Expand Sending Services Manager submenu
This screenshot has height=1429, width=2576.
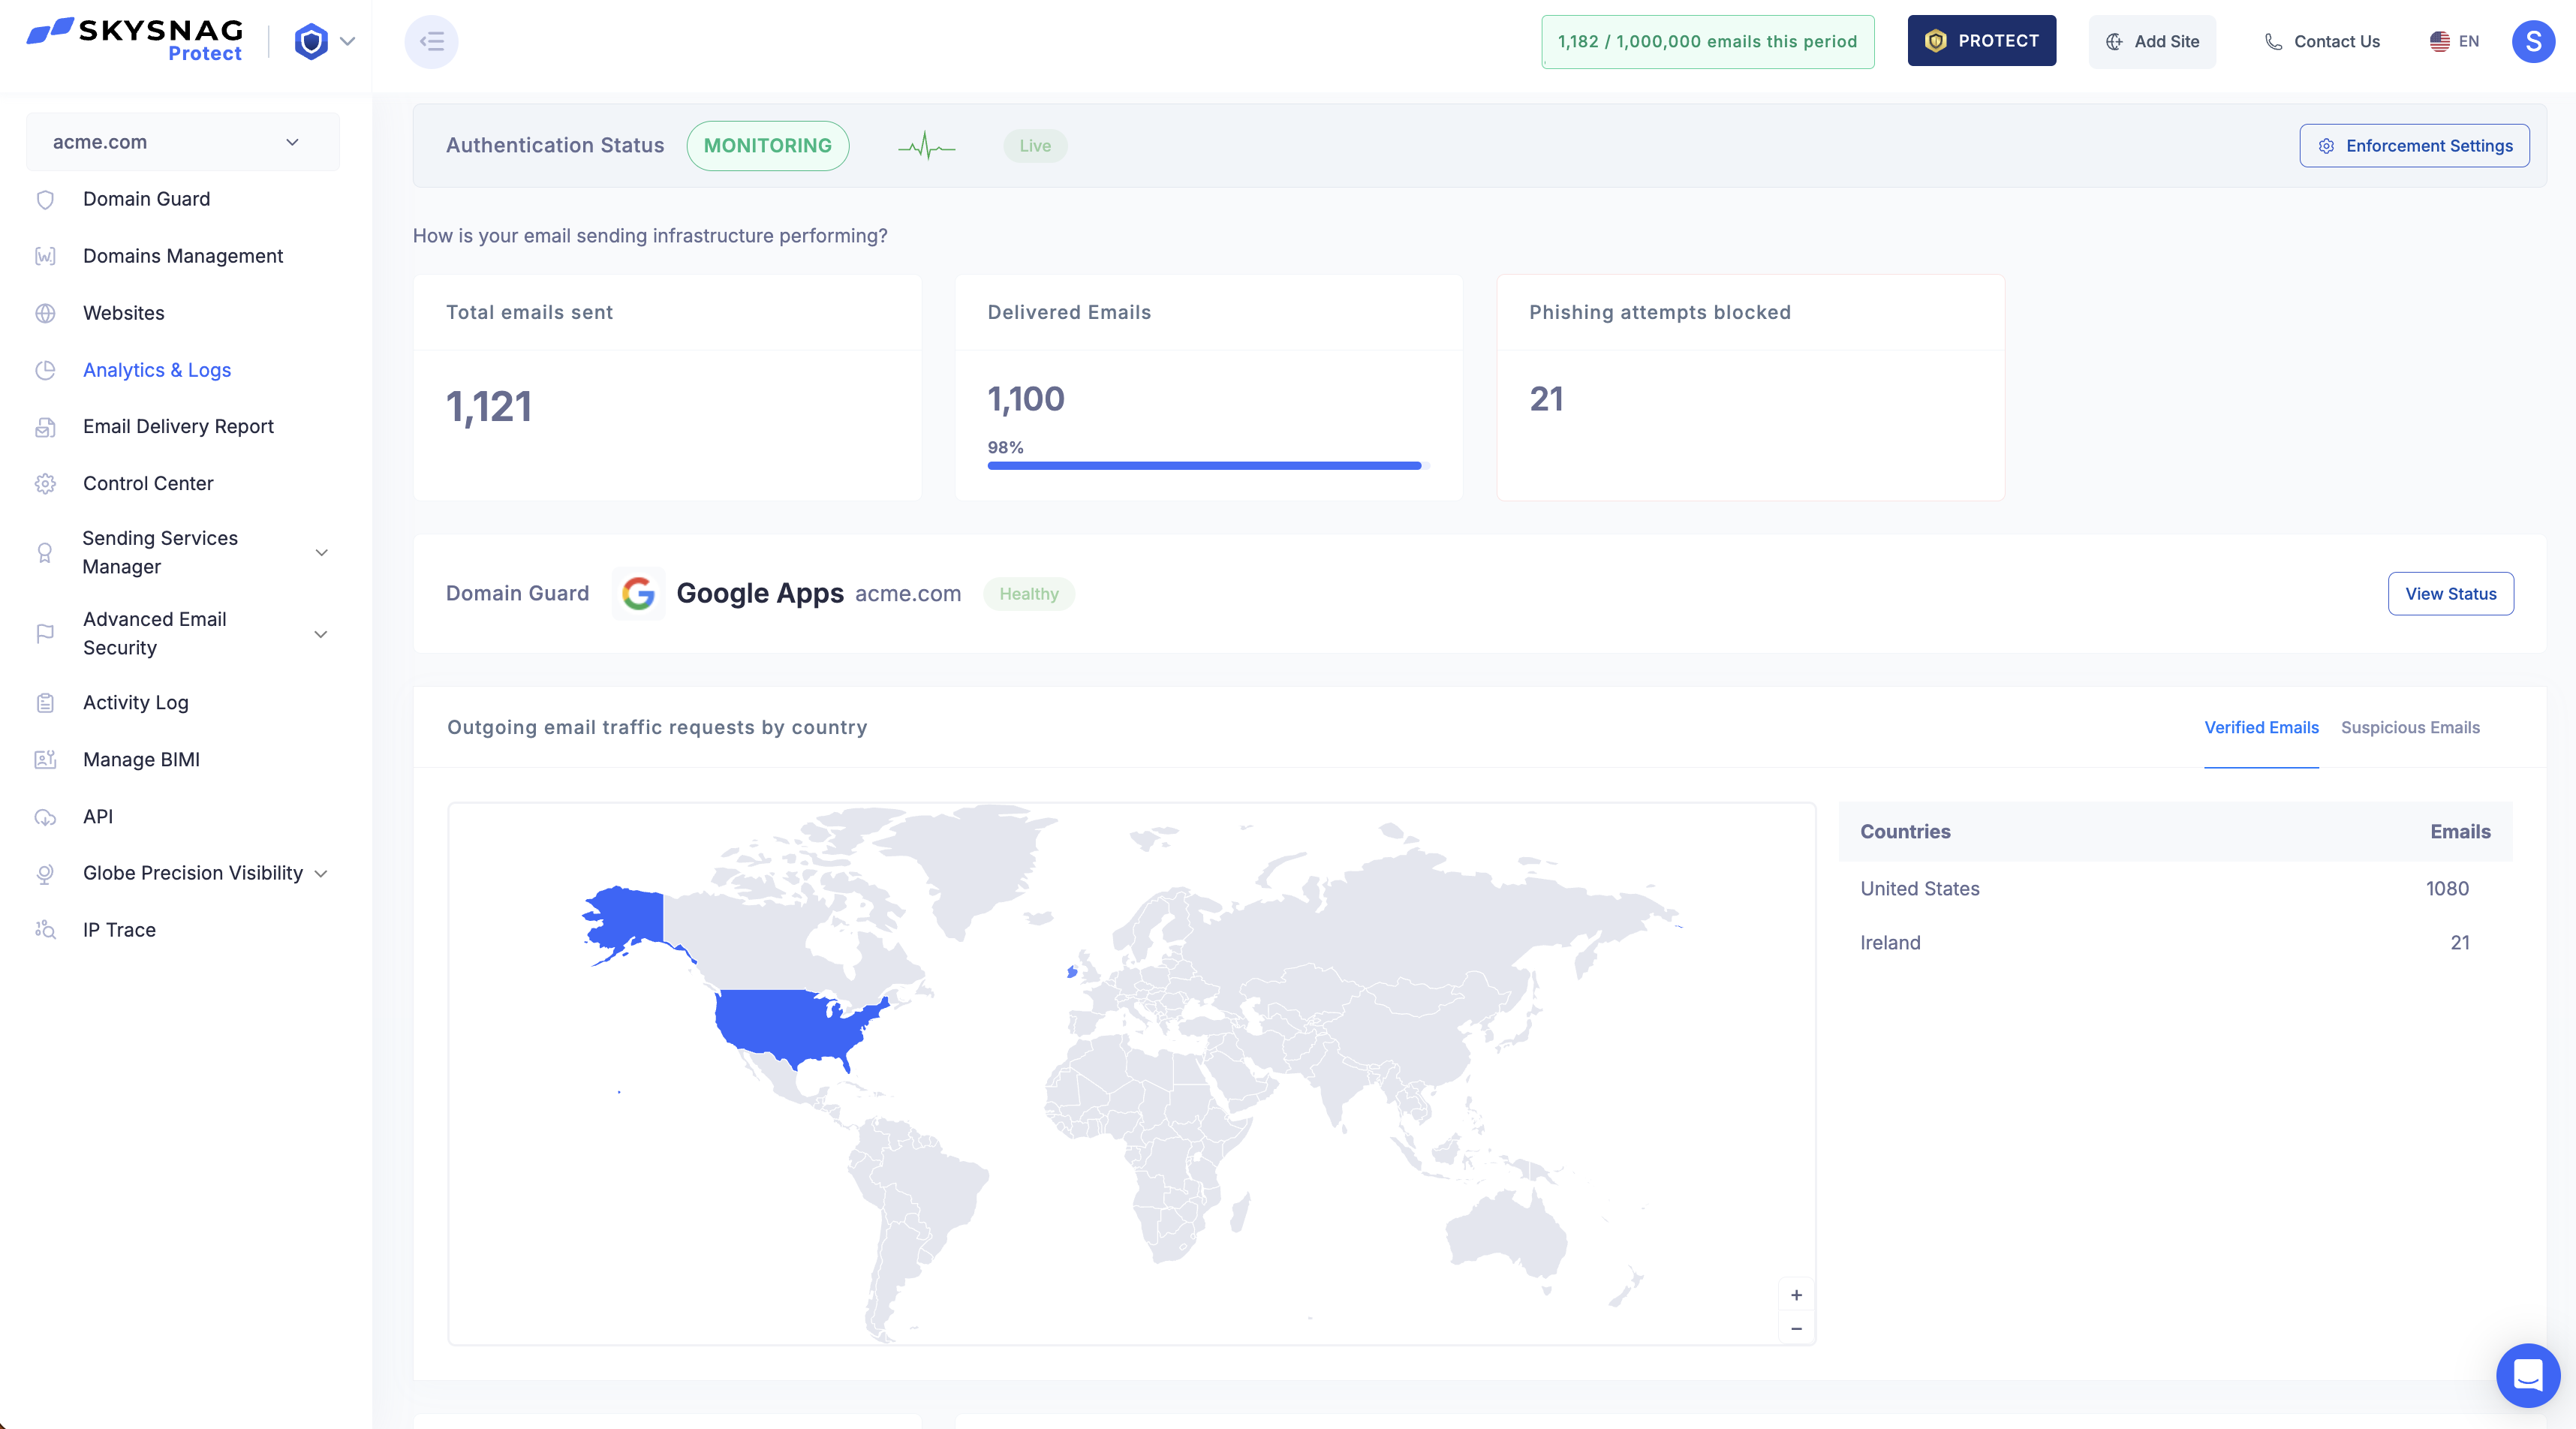tap(321, 552)
